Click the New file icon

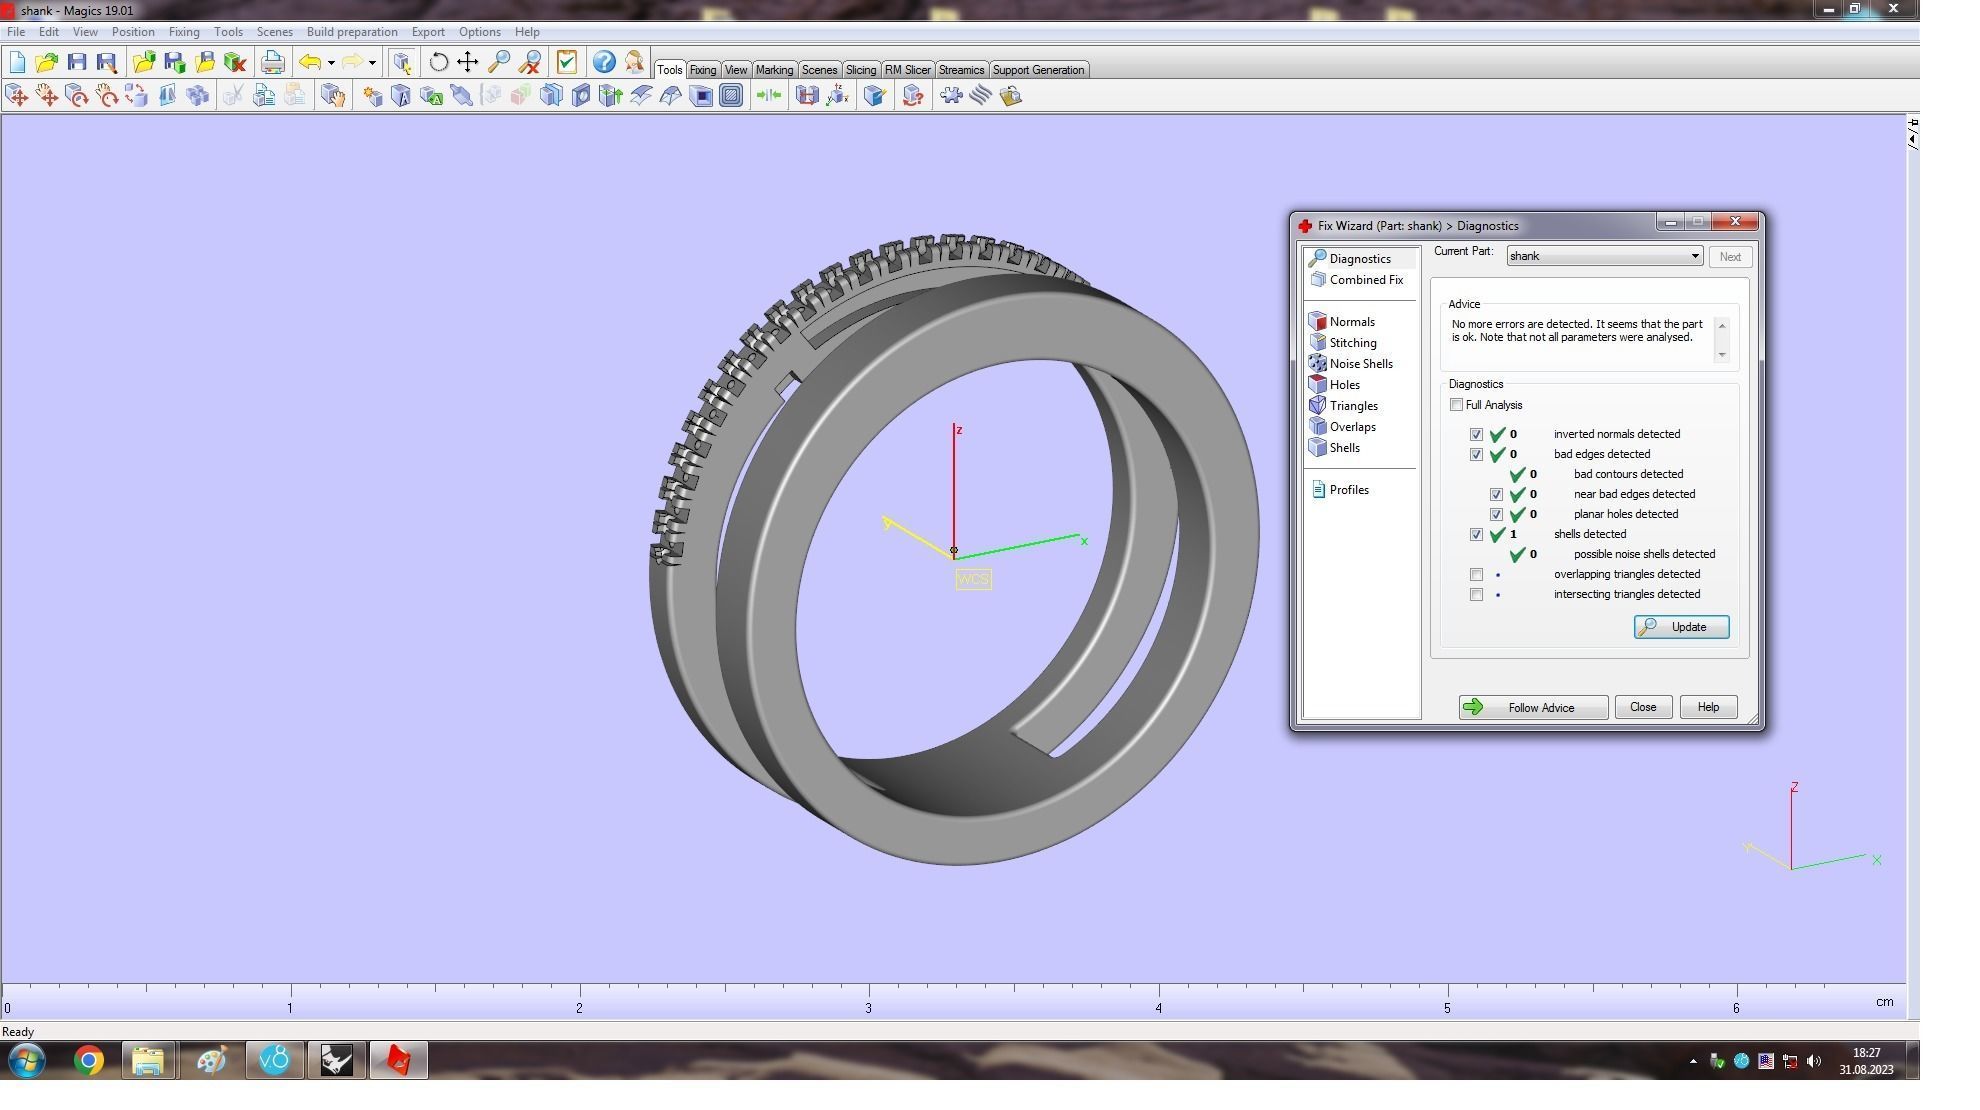(17, 62)
